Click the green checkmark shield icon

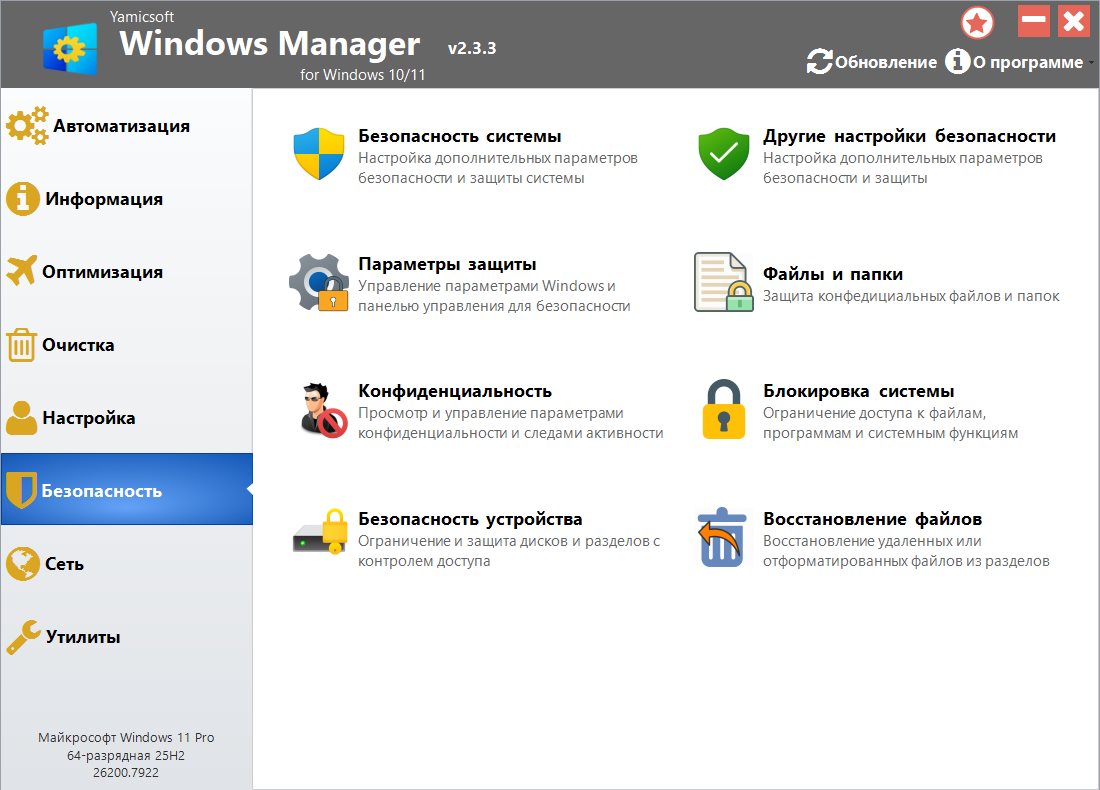coord(723,155)
